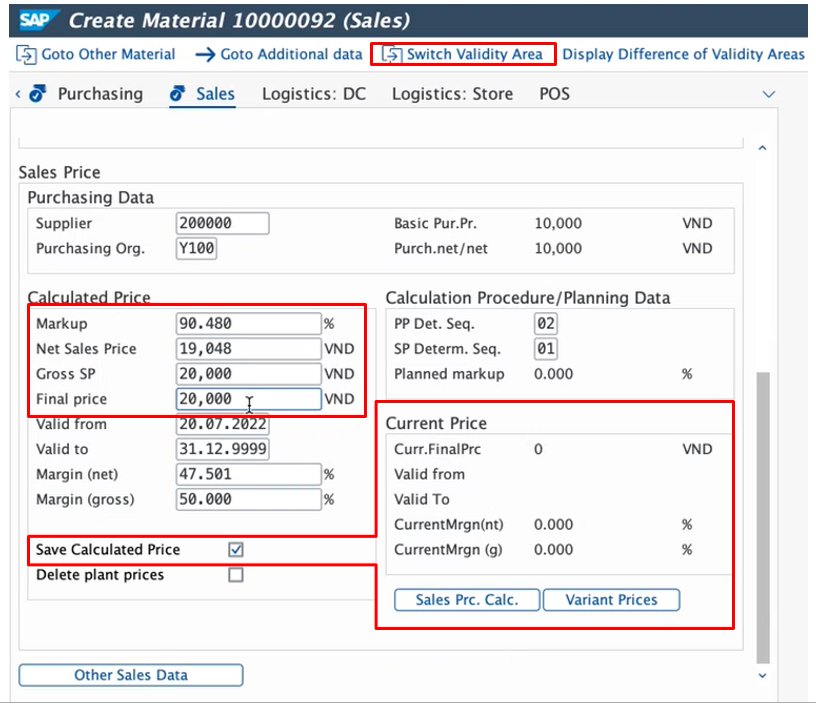Click the Purchasing tab icon
816x706 pixels.
point(38,94)
